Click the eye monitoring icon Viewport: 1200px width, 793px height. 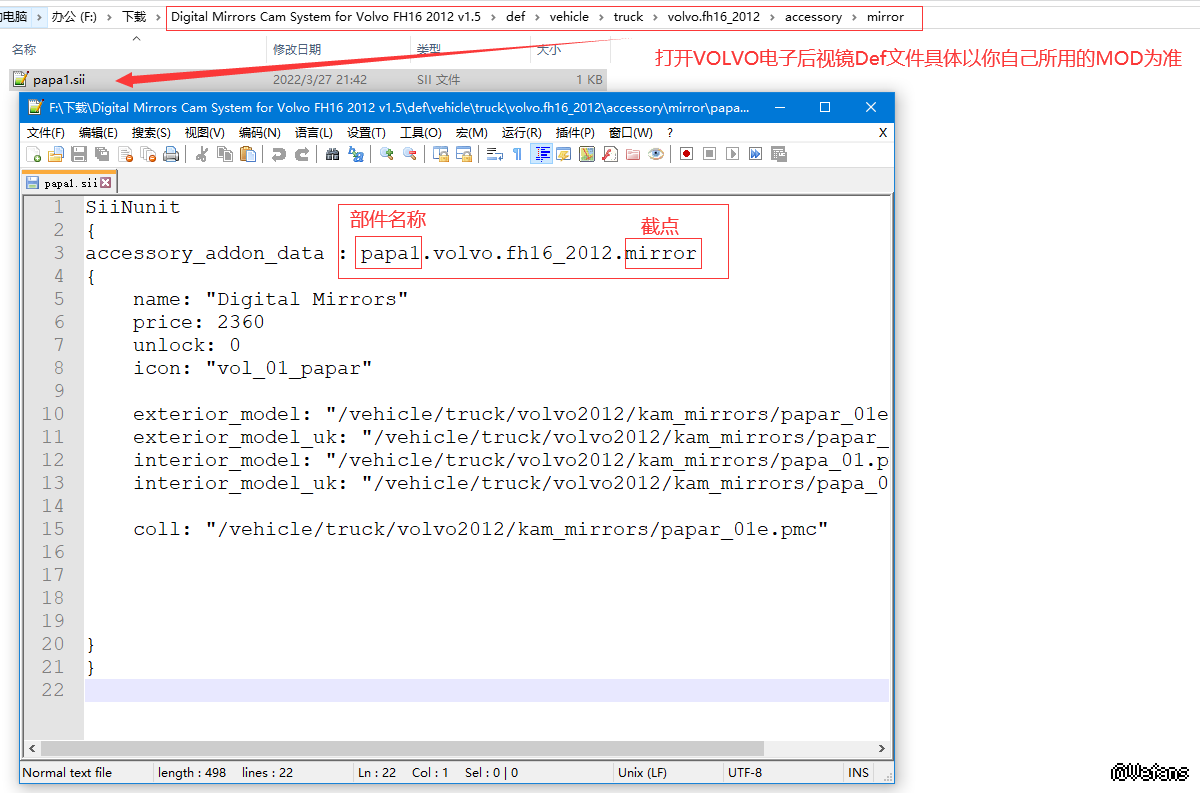656,154
